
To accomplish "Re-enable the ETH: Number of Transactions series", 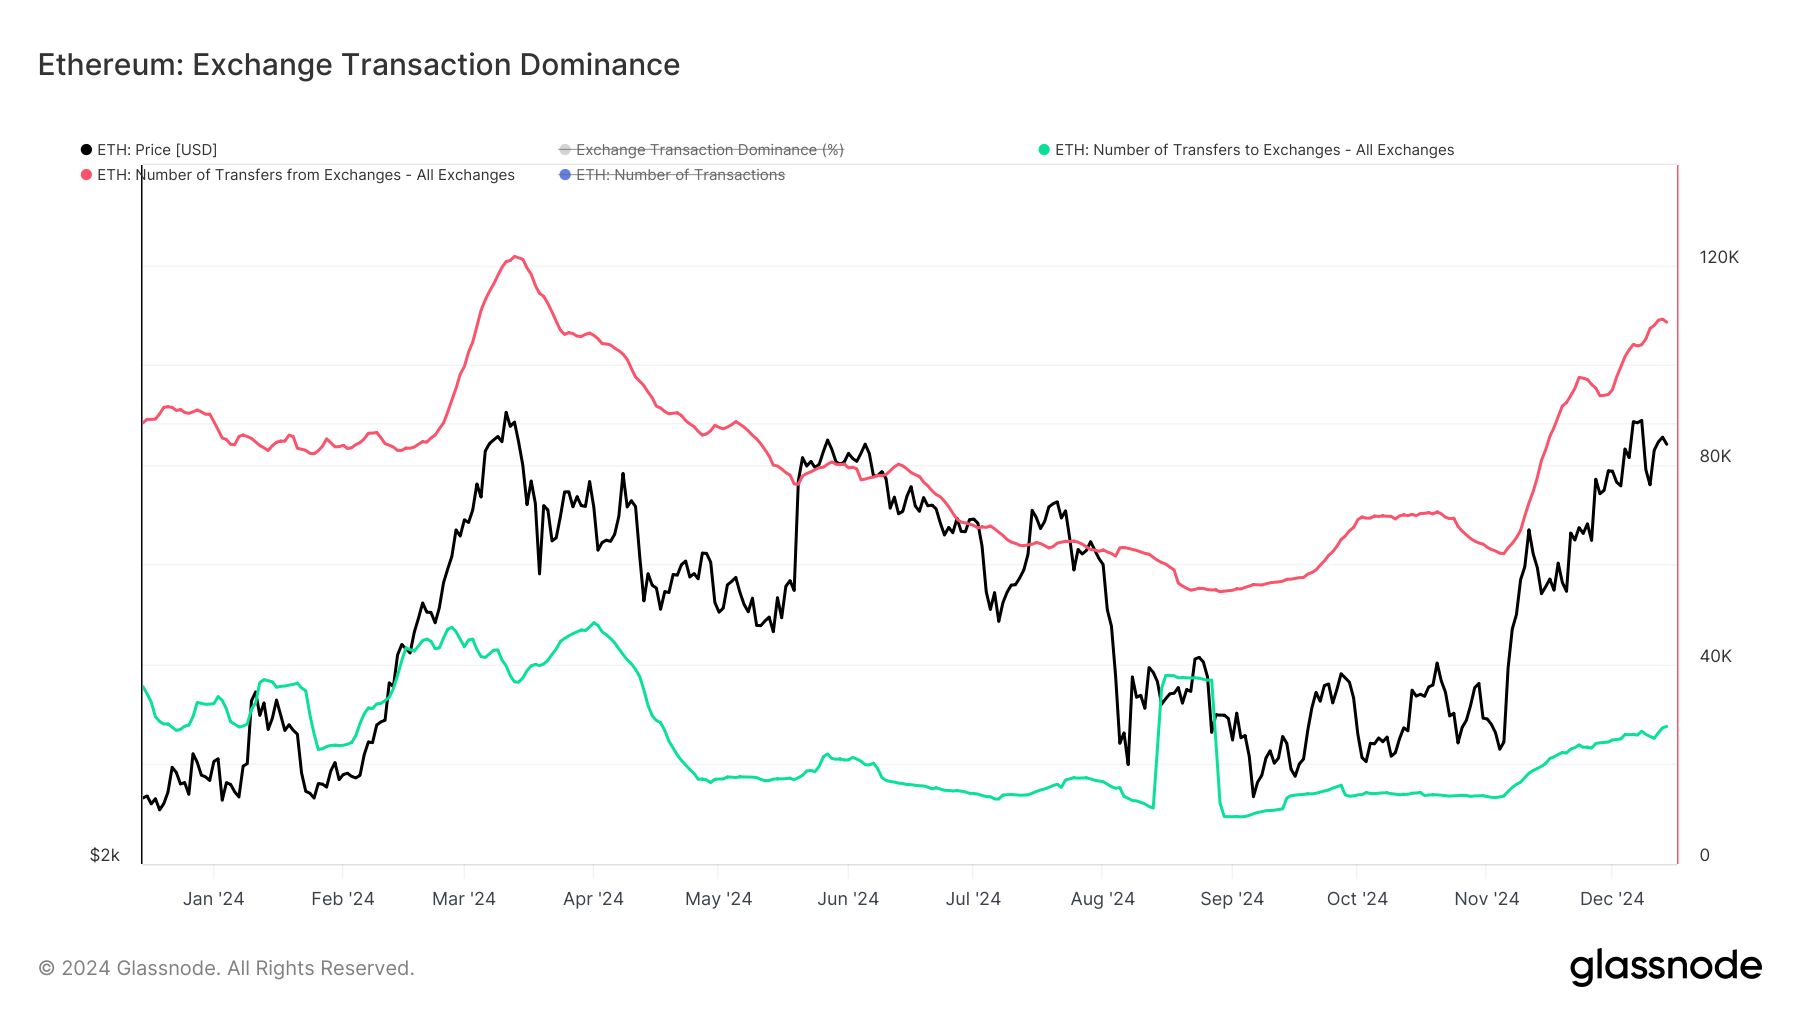I will pos(680,175).
